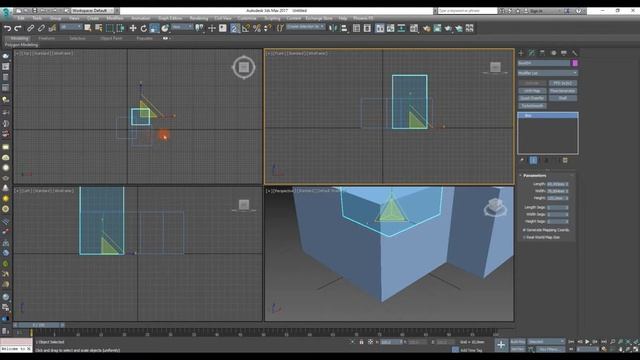Click the Toggle Scene Explorer icon
640x360 pixels.
(356, 28)
